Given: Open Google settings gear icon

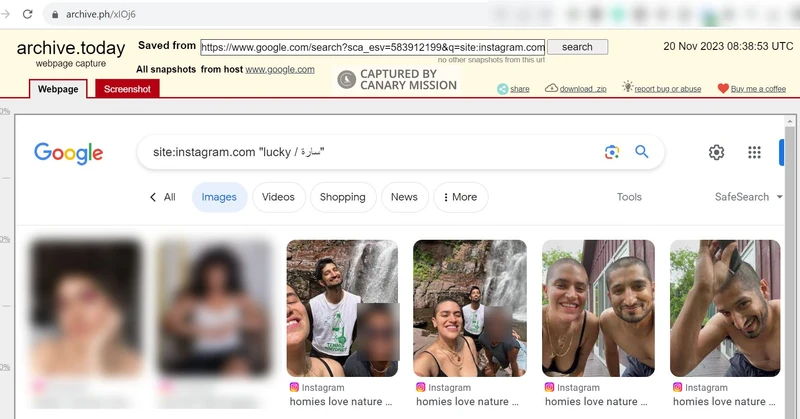Looking at the screenshot, I should pos(716,152).
